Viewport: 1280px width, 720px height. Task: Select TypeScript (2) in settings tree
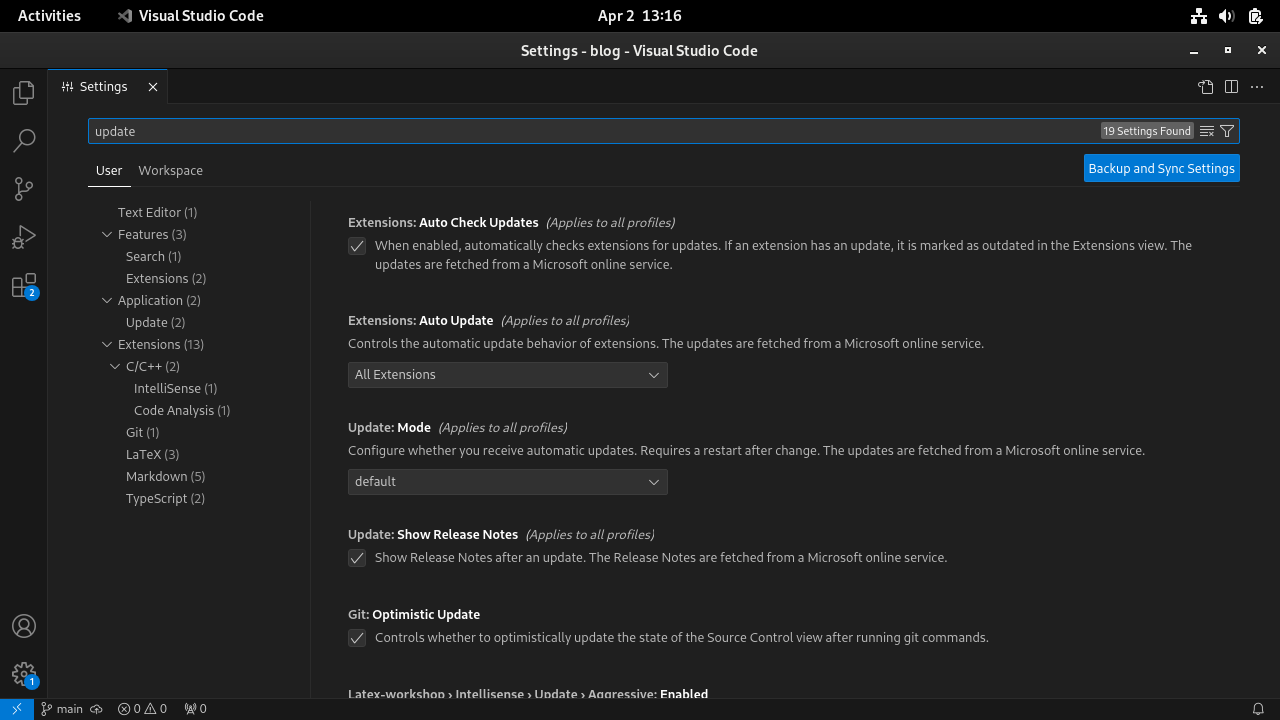(165, 498)
